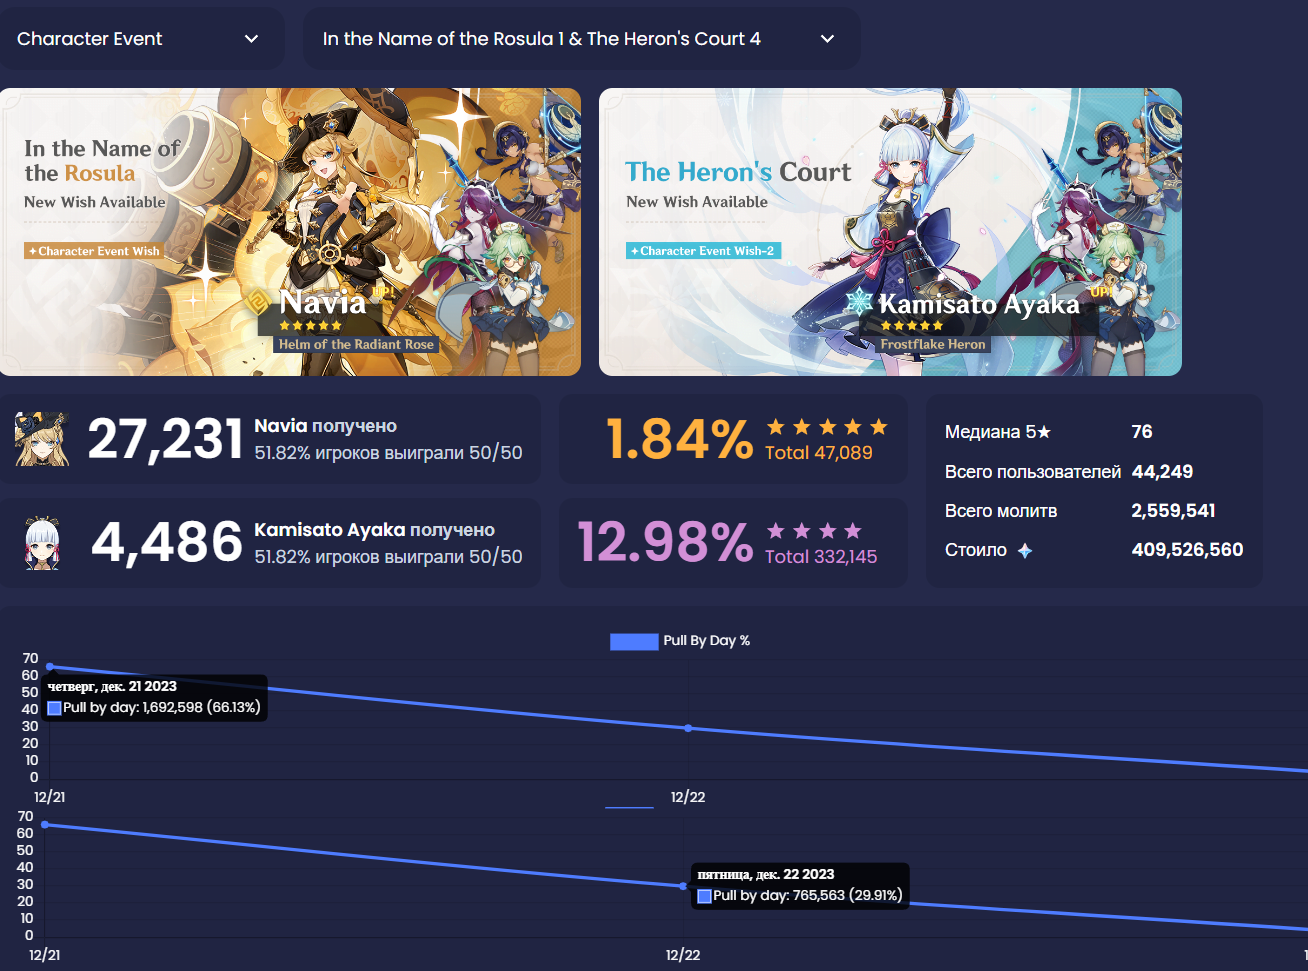Click the Всего пользователей value 44,249
This screenshot has width=1308, height=971.
click(1162, 472)
